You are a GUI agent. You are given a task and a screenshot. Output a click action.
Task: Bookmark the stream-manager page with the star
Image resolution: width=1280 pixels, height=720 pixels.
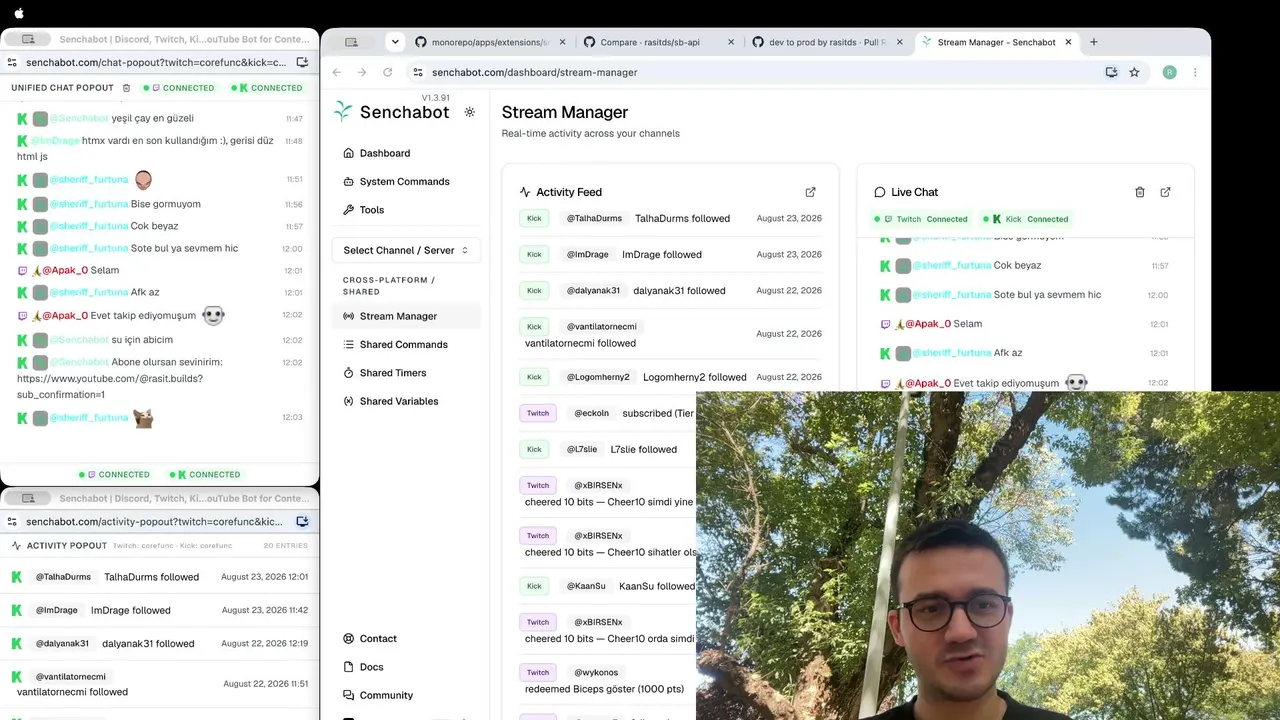point(1134,72)
